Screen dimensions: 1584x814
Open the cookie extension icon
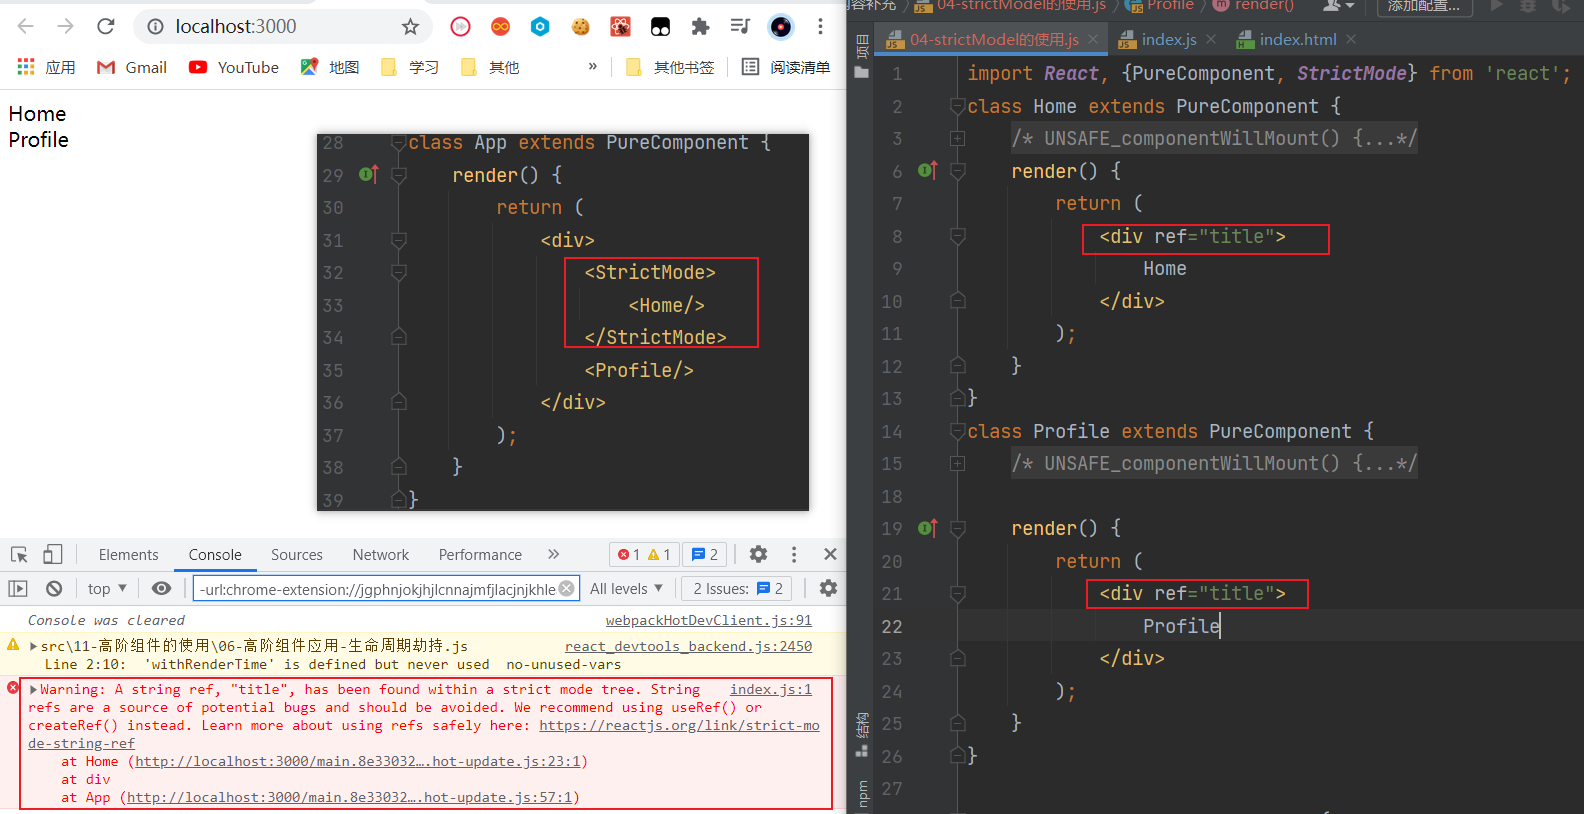[580, 27]
